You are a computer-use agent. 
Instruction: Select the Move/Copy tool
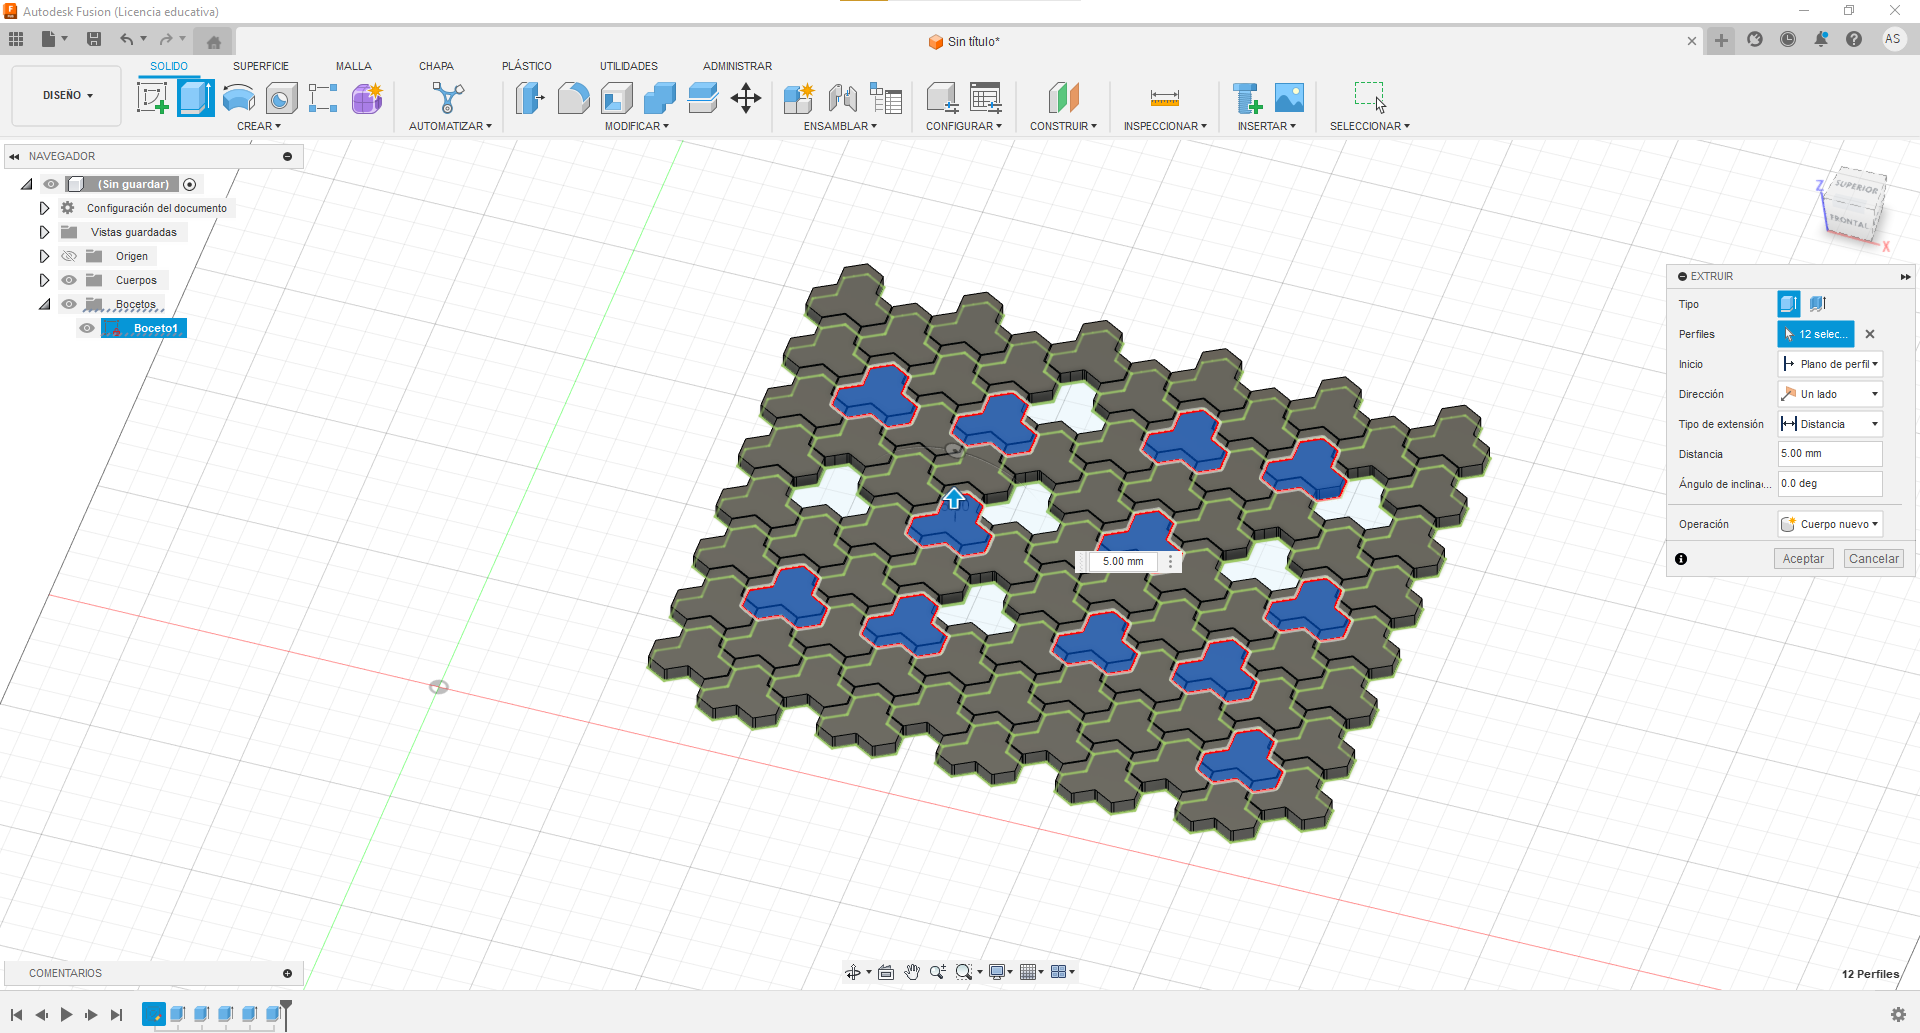[746, 98]
